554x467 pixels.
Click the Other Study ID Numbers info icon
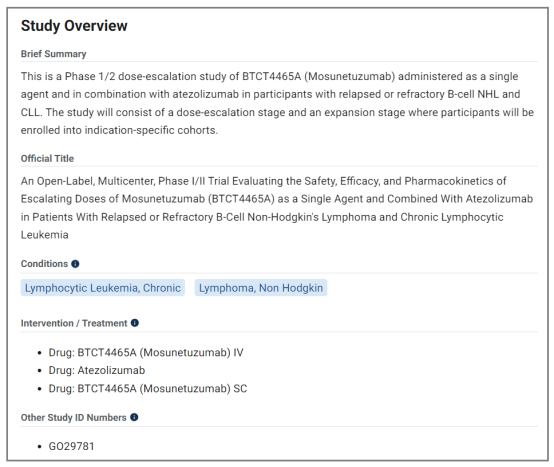point(134,417)
